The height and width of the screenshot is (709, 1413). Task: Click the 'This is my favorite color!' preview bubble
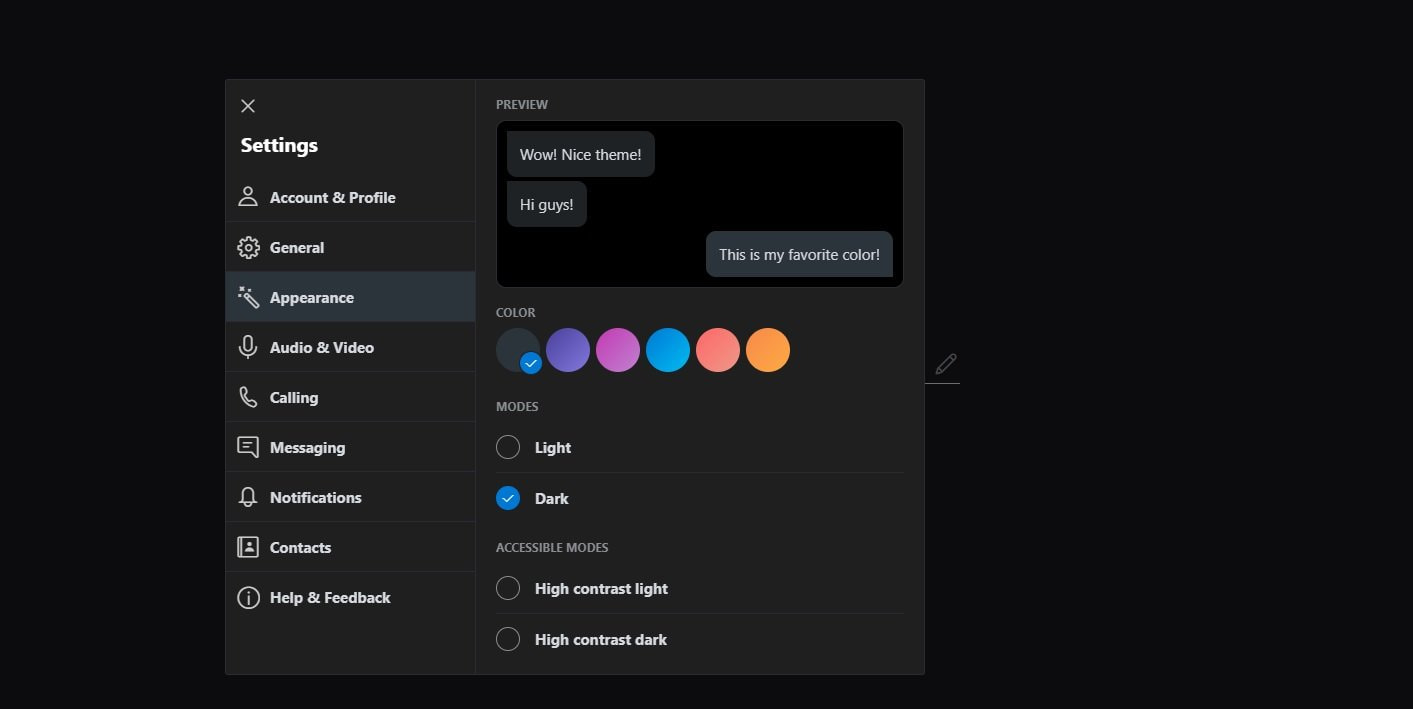[799, 255]
